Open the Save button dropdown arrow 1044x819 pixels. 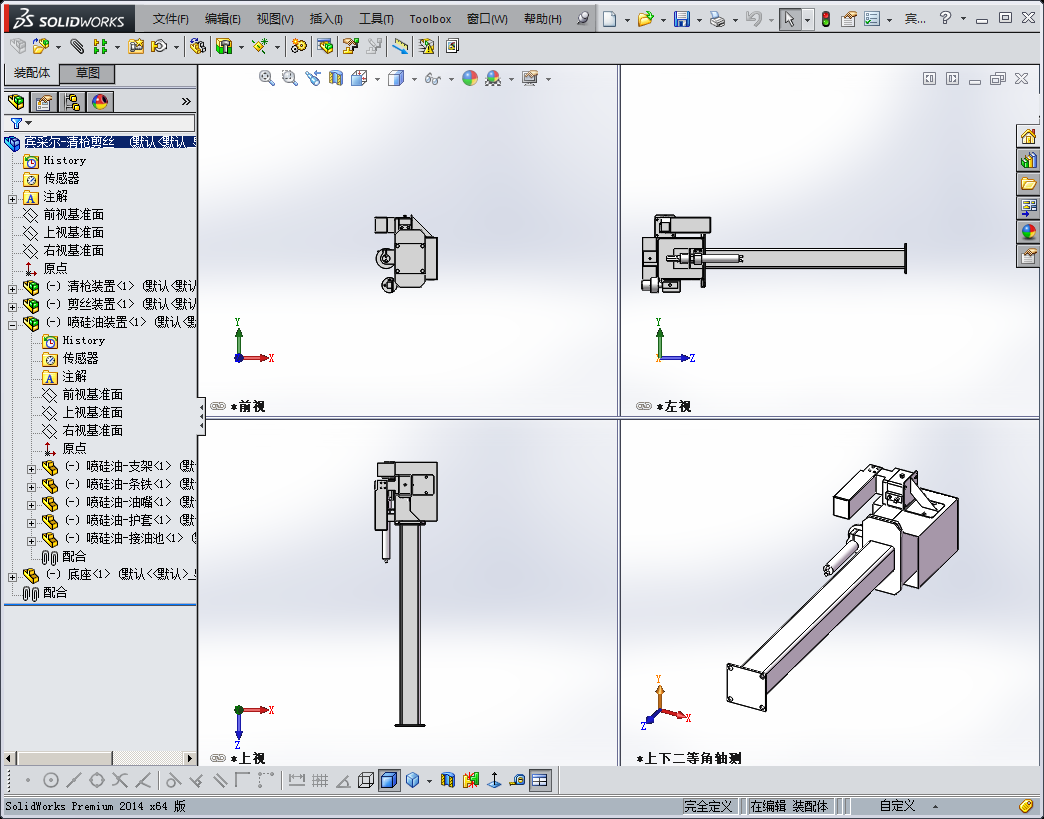(698, 19)
